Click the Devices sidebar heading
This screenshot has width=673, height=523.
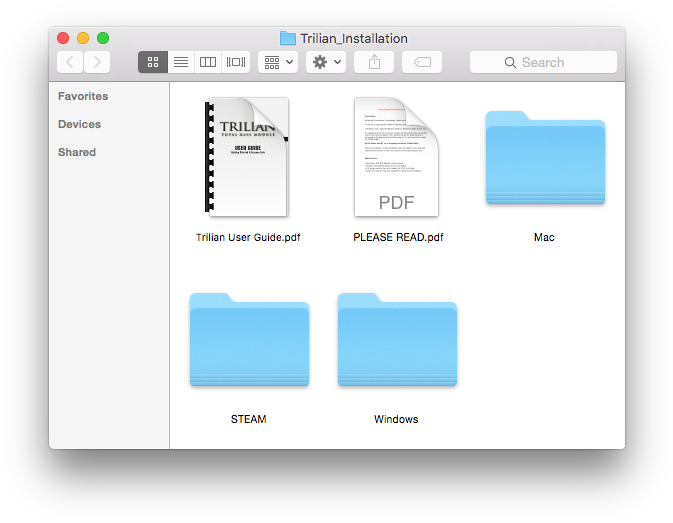click(79, 124)
